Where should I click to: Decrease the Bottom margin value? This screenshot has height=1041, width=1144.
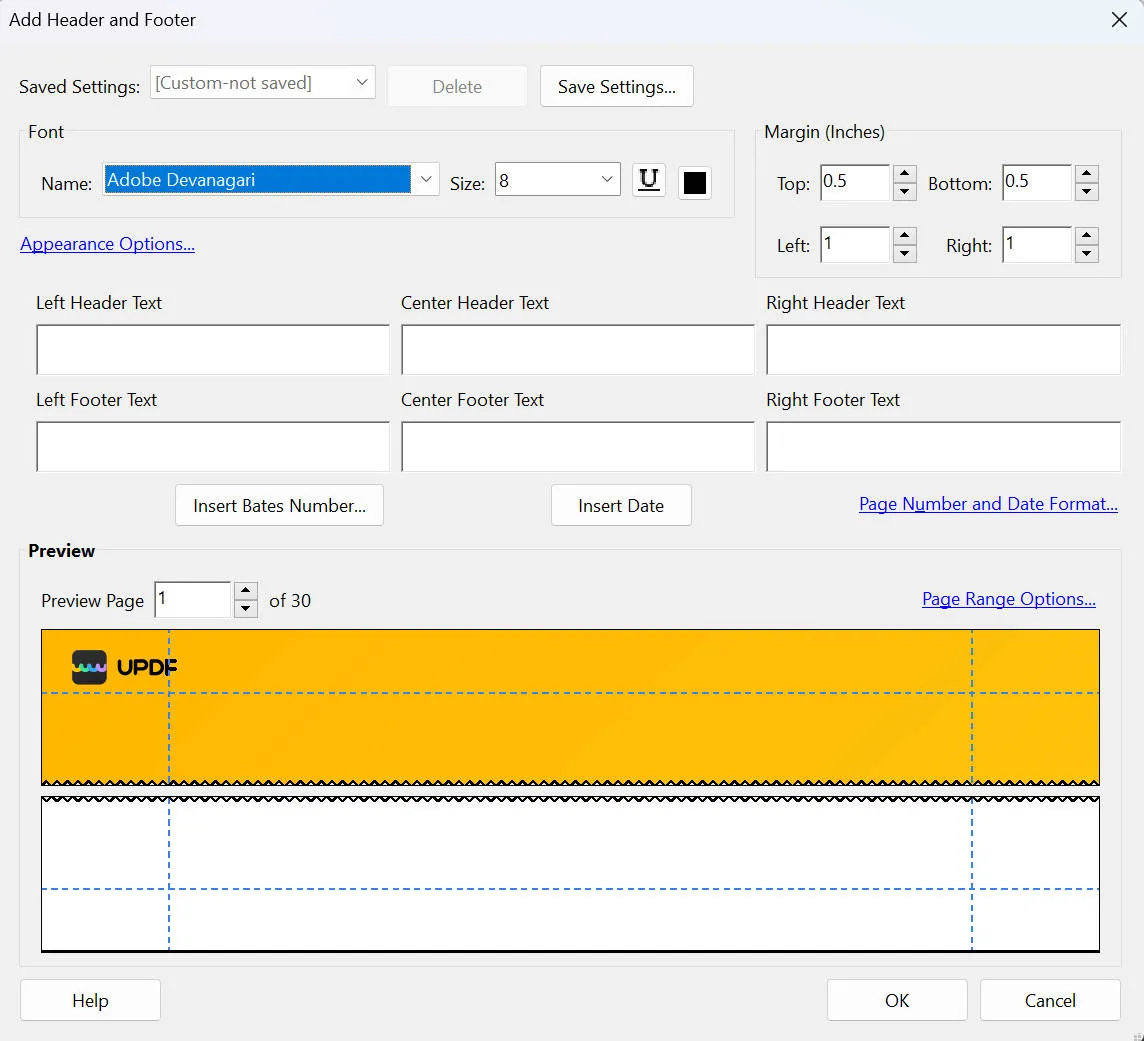(x=1087, y=192)
